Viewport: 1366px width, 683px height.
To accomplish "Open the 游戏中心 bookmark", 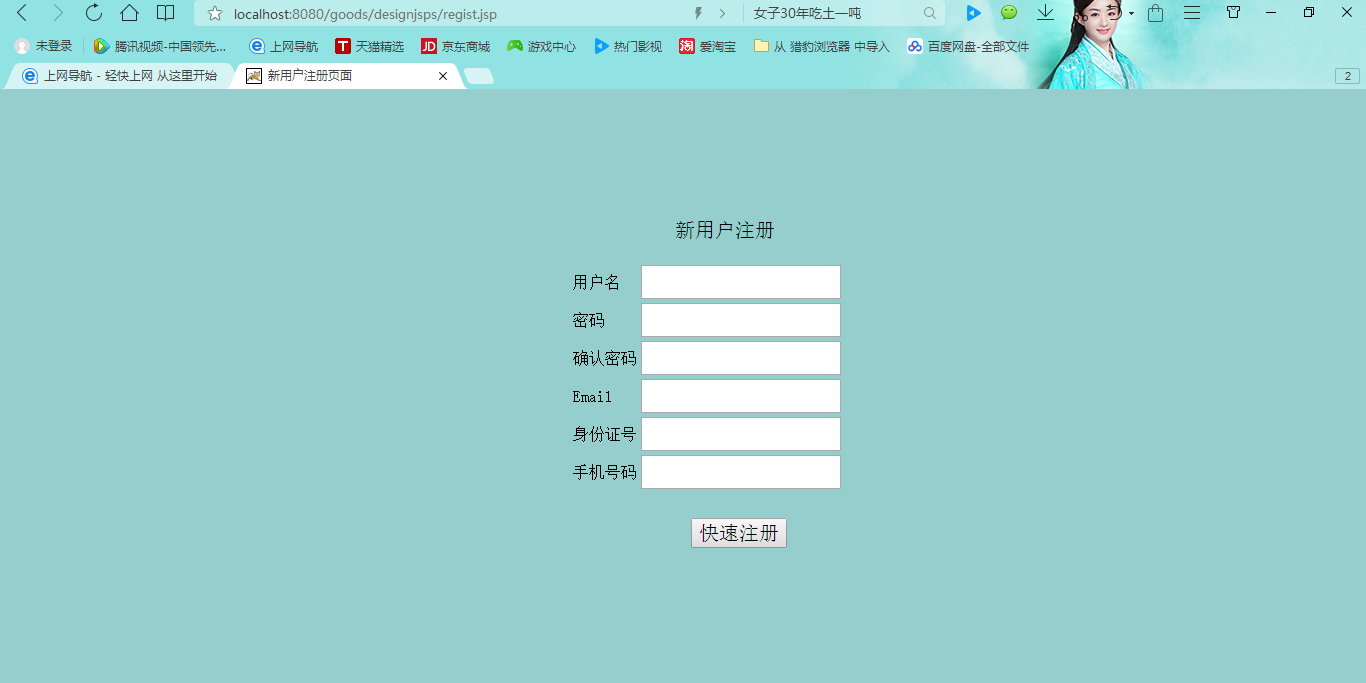I will coord(542,46).
